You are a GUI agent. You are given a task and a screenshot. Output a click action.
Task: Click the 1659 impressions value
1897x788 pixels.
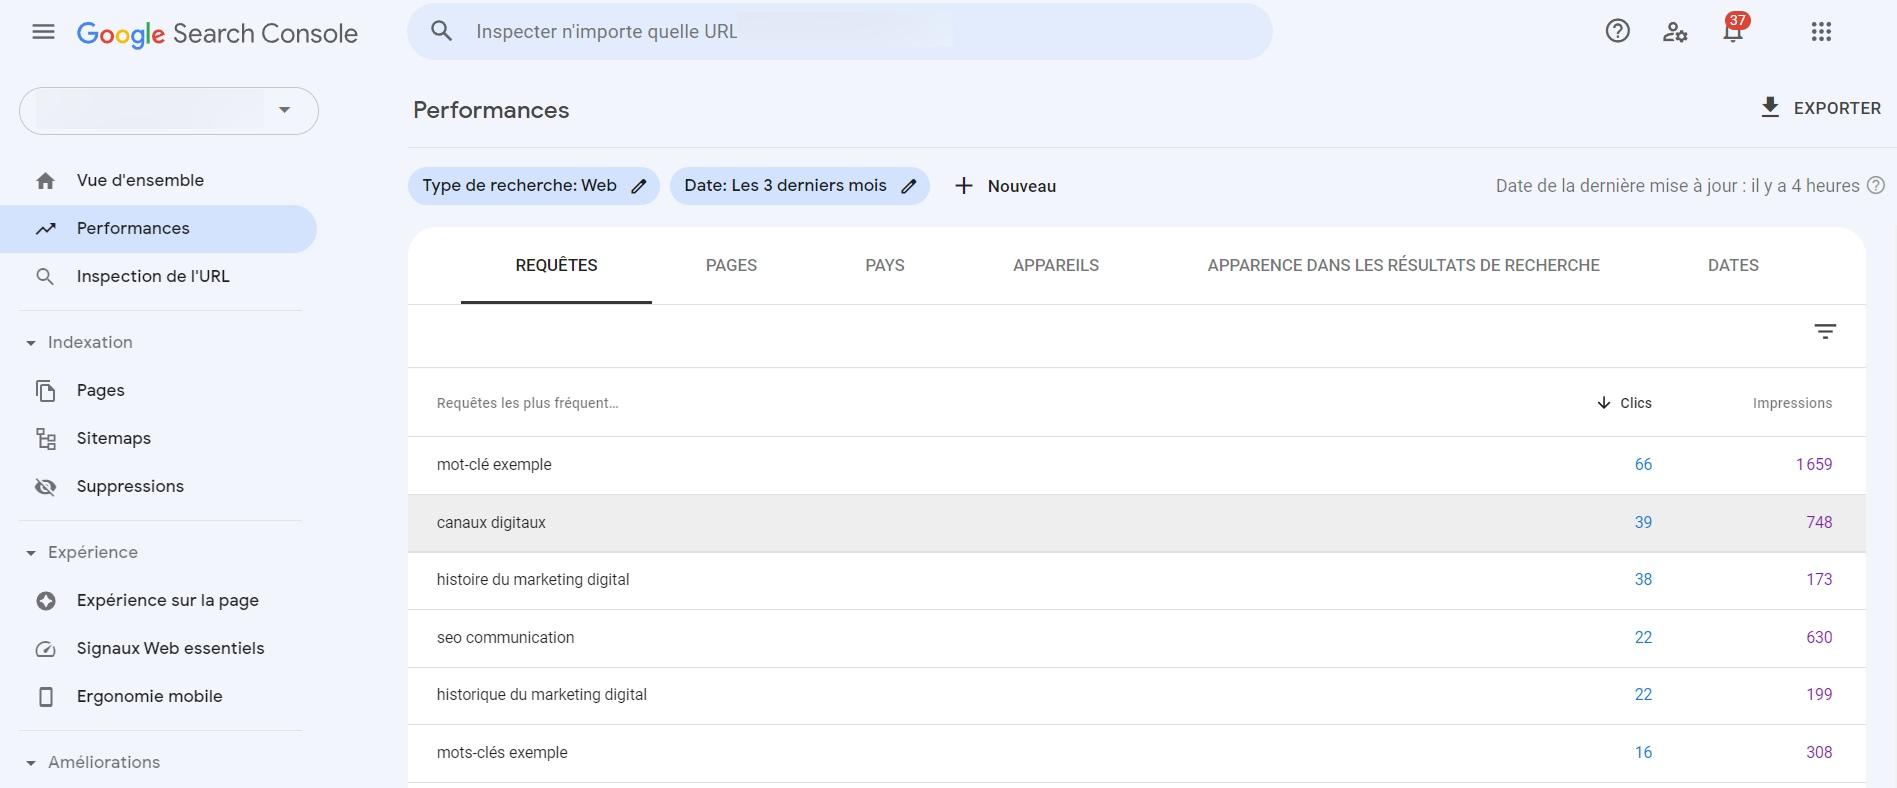[x=1814, y=465]
